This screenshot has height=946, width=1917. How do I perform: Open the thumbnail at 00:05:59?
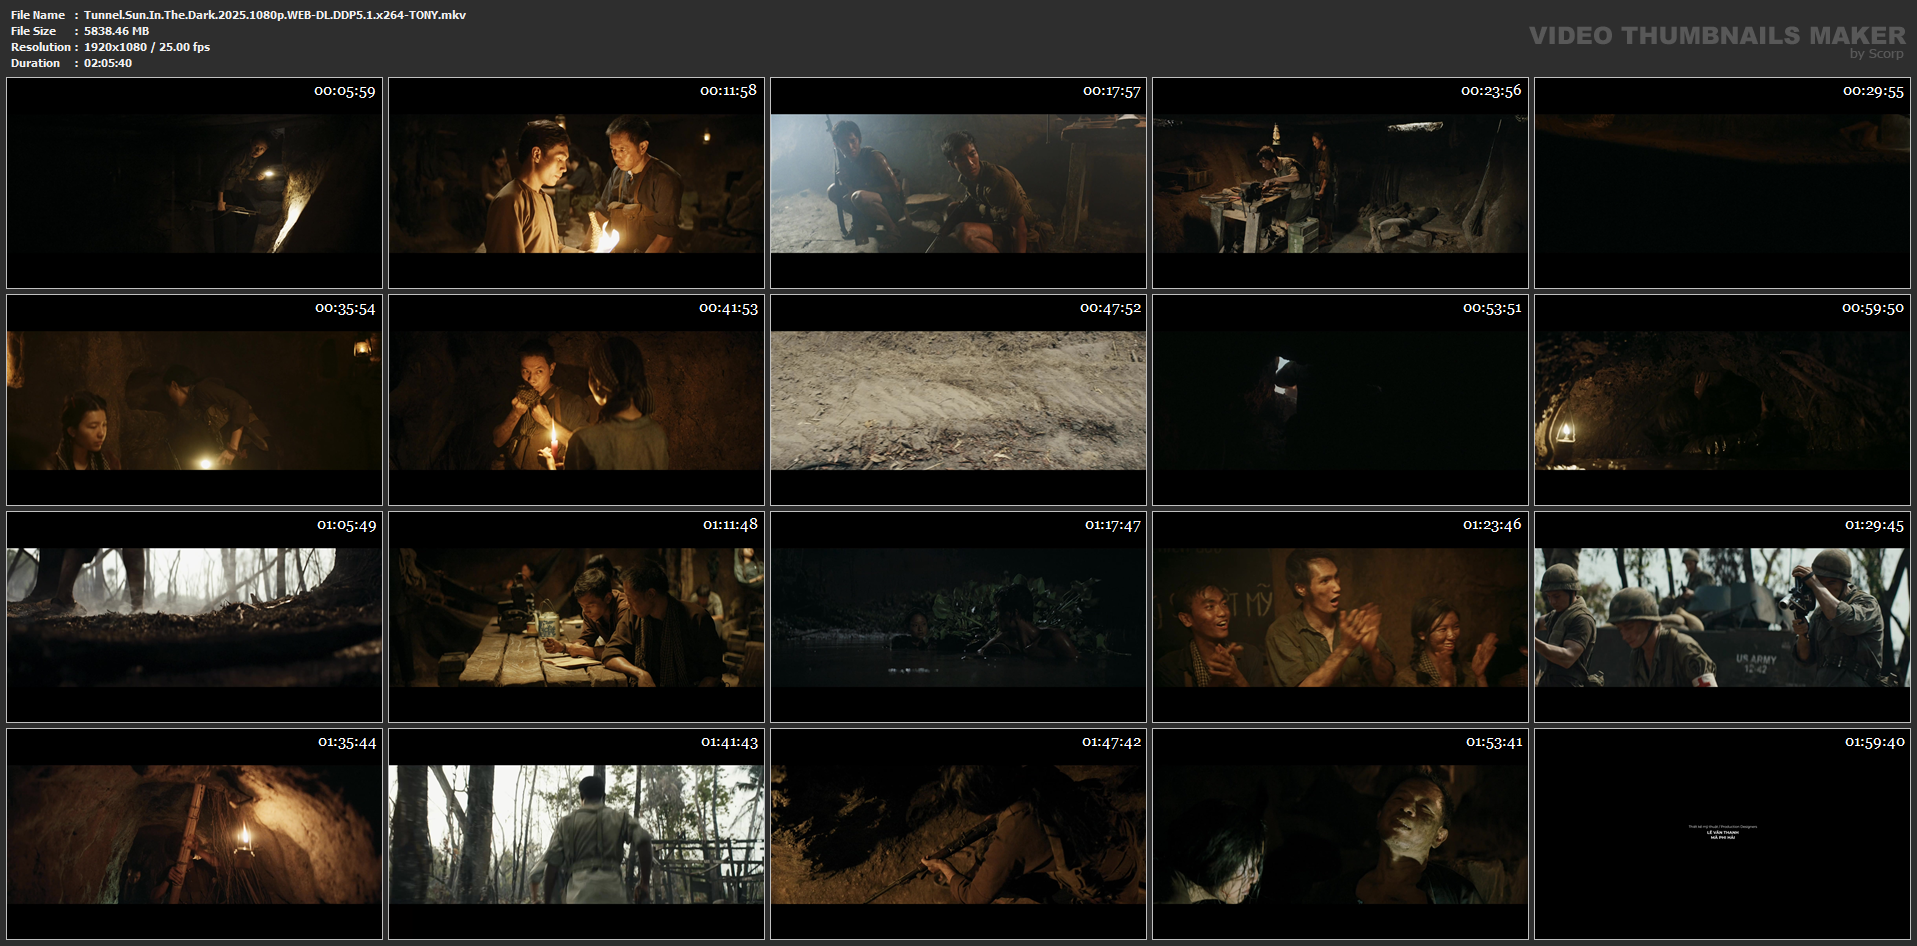click(194, 183)
